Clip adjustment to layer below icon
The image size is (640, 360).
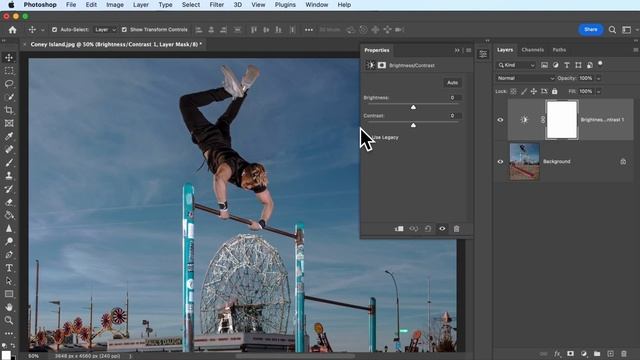click(399, 229)
